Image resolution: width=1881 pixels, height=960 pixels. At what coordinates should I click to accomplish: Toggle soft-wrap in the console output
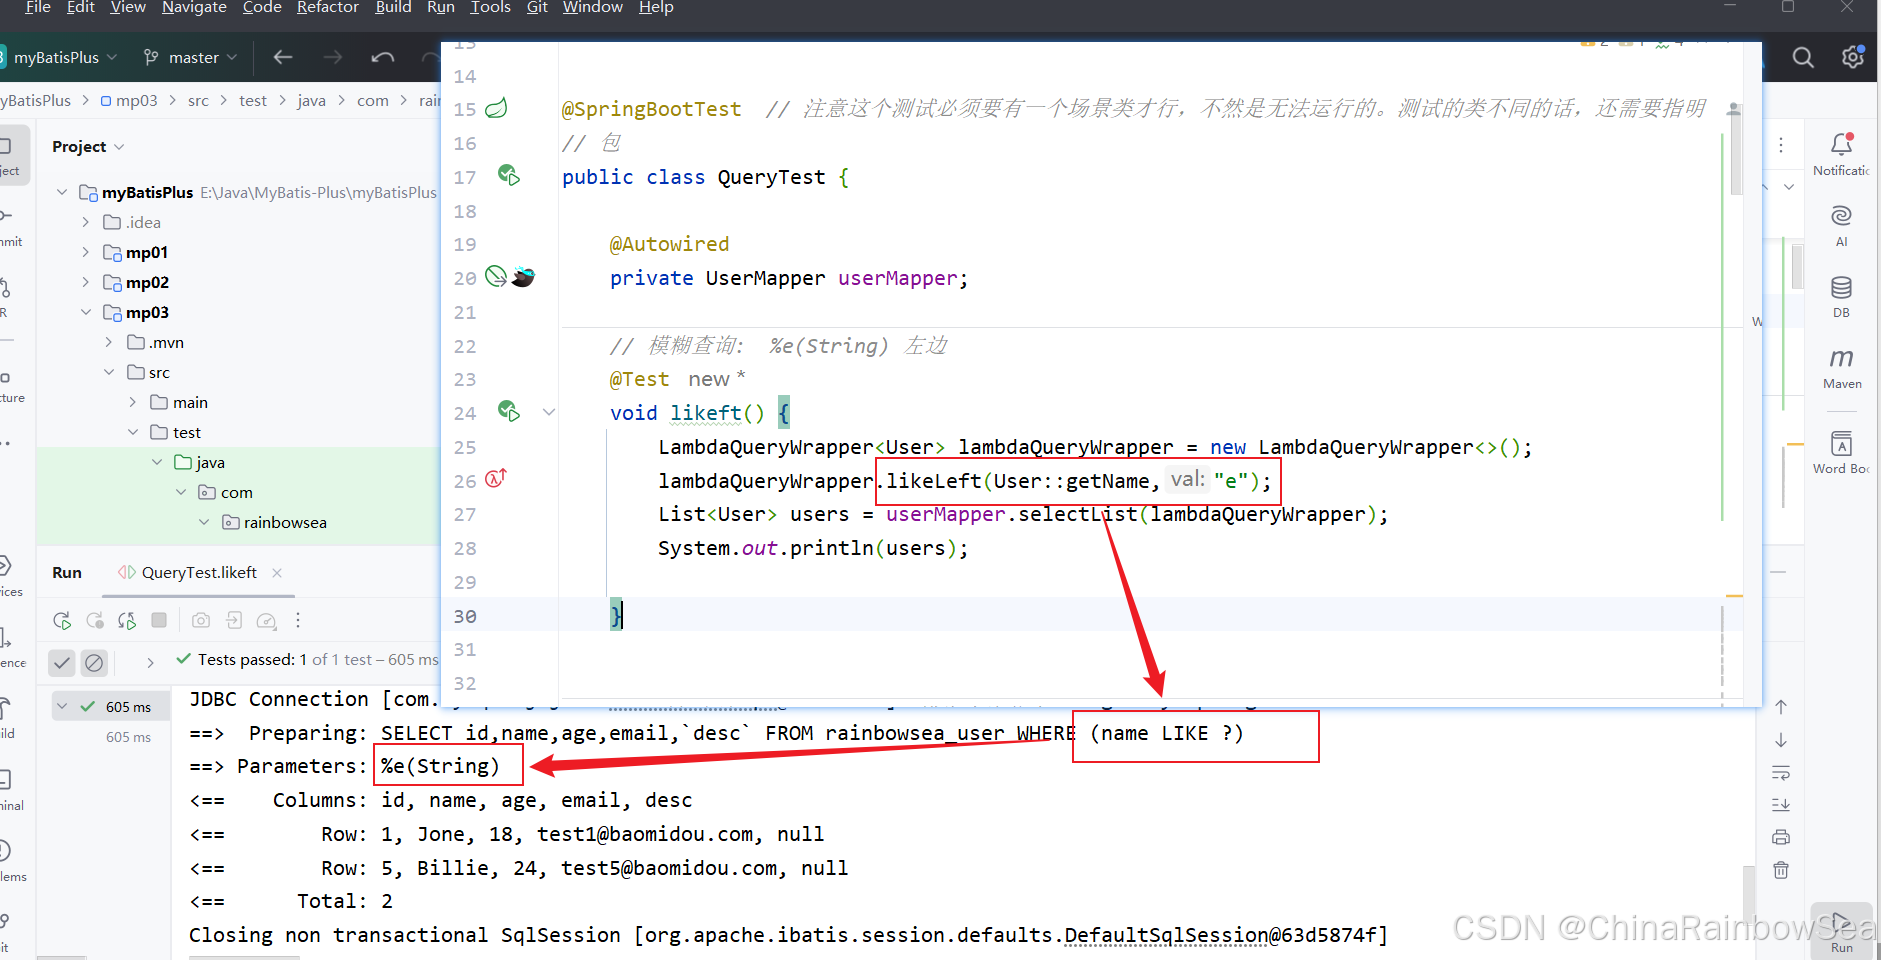coord(1781,772)
